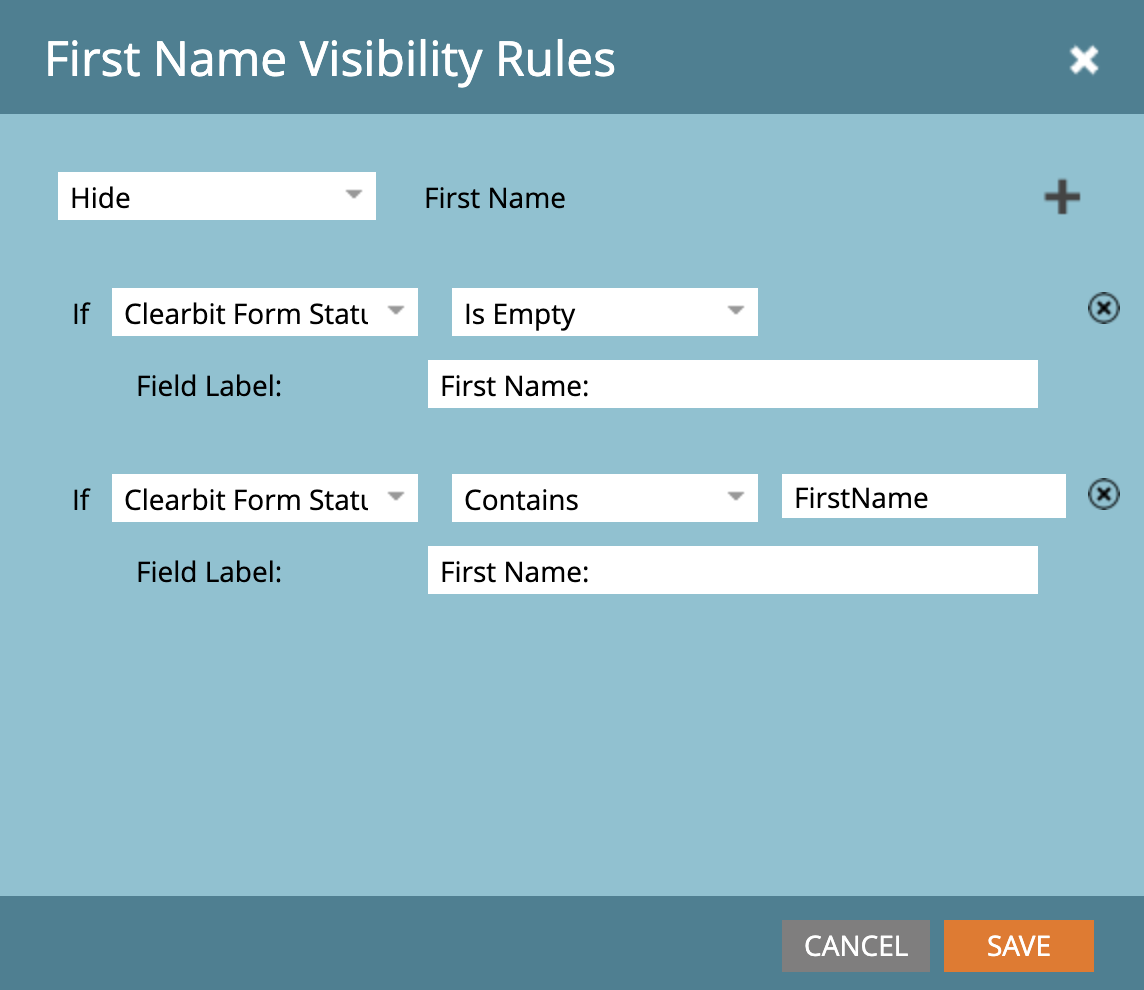
Task: Cancel the visibility rules changes
Action: pos(856,946)
